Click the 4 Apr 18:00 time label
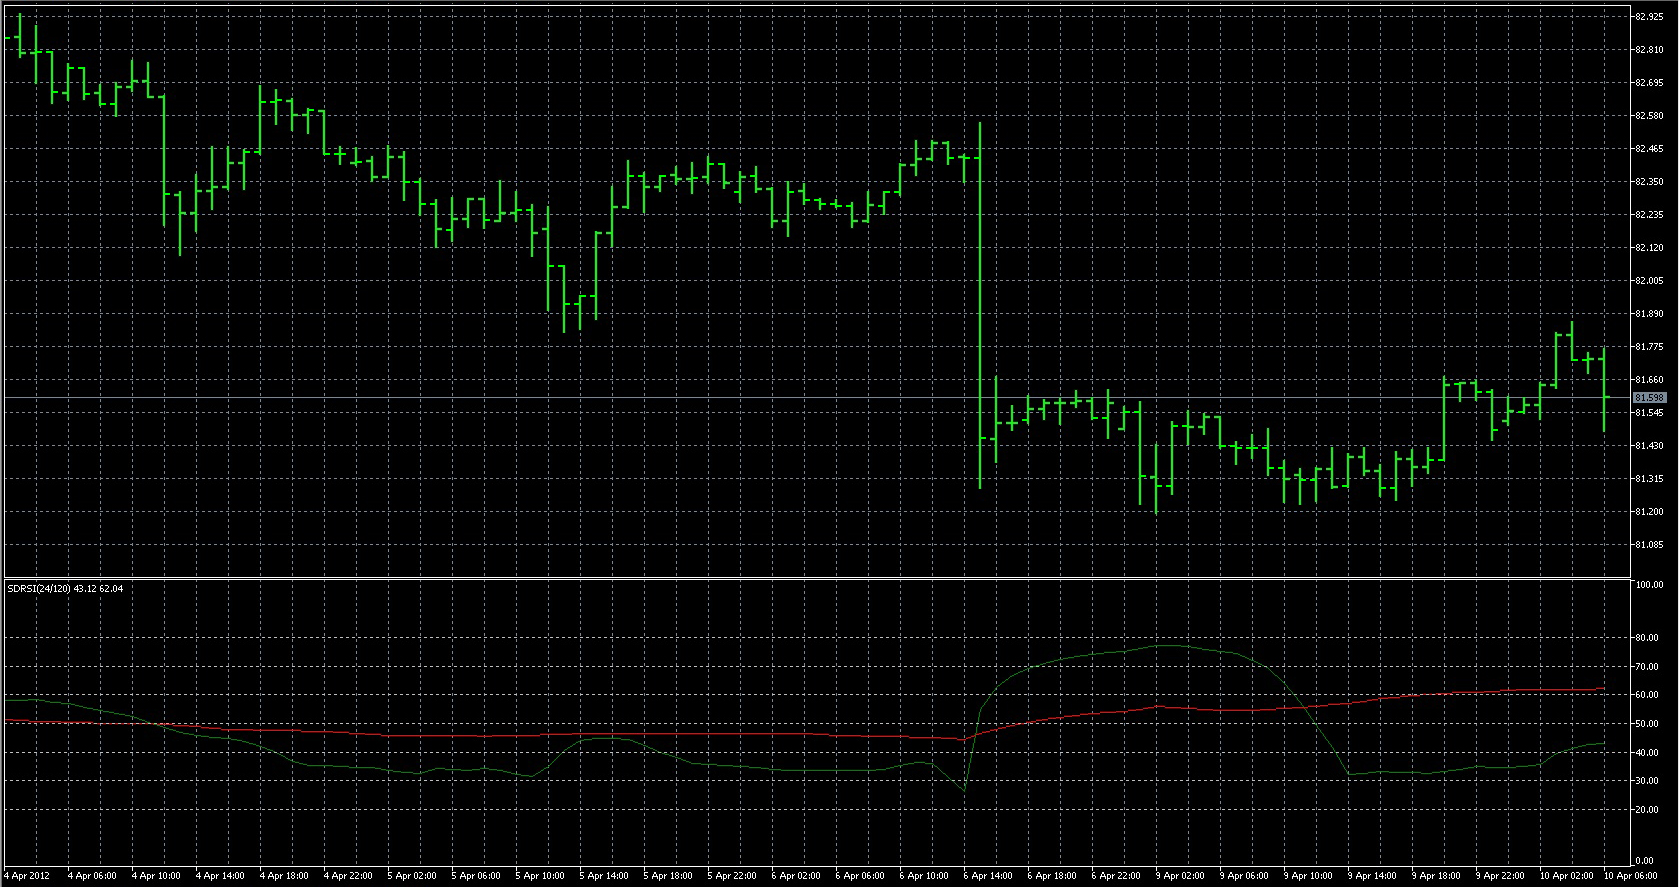The height and width of the screenshot is (887, 1680). [x=284, y=876]
